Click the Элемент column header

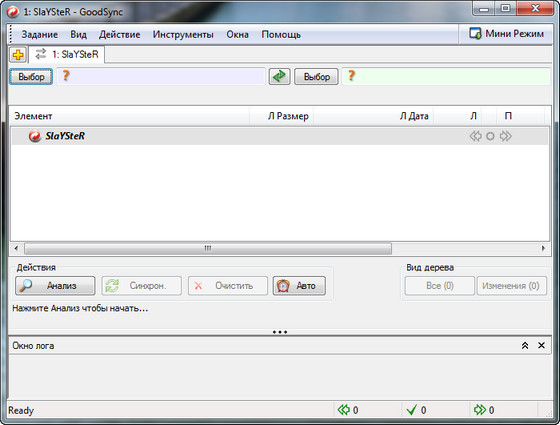tap(130, 116)
